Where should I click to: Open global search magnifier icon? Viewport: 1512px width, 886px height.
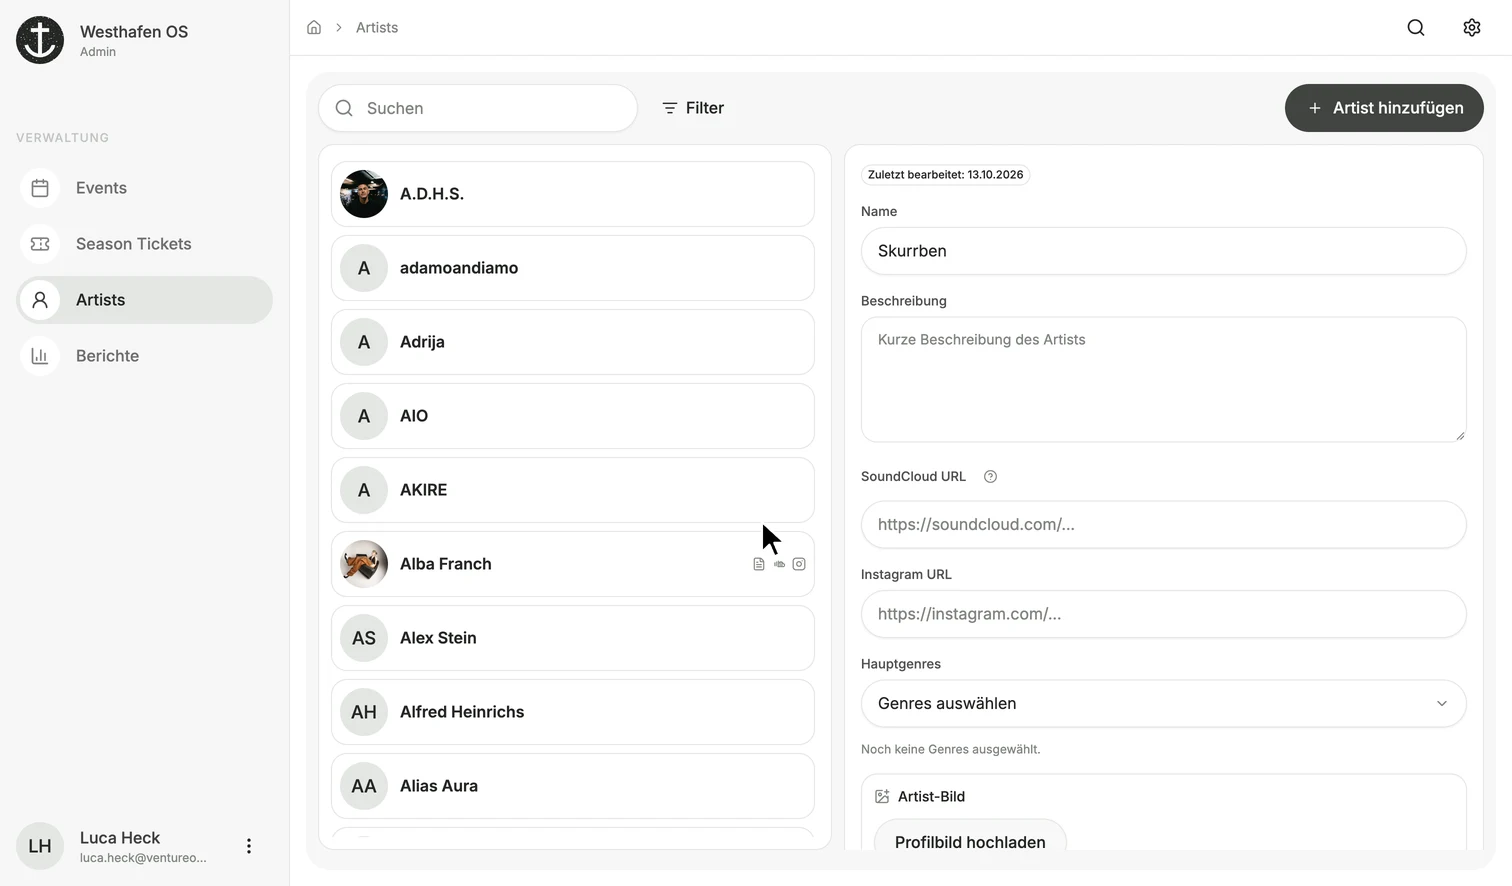coord(1416,27)
